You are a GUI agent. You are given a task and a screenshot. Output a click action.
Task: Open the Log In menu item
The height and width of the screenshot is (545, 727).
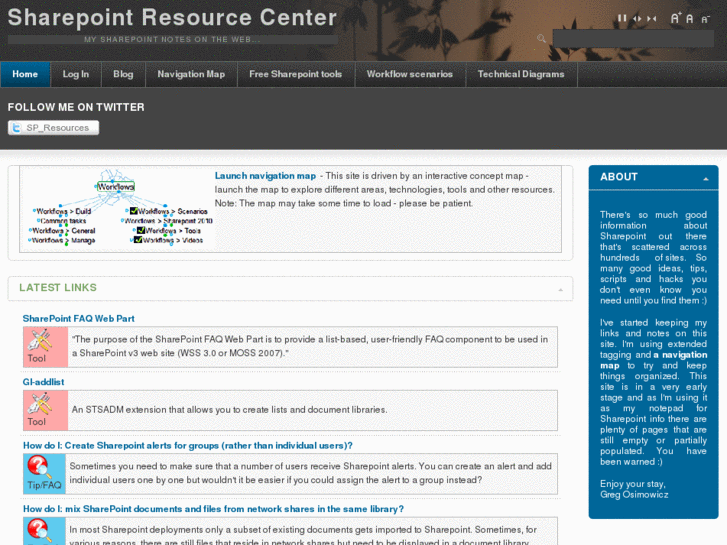(76, 74)
